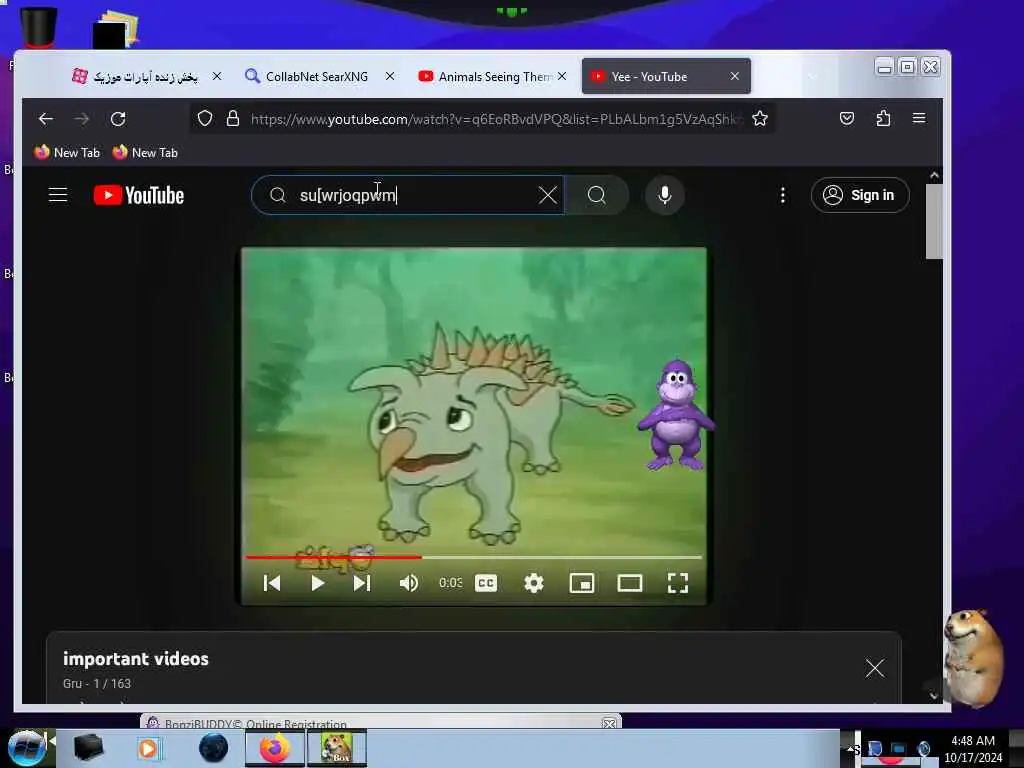This screenshot has width=1024, height=768.
Task: Play the Yee video
Action: coord(317,583)
